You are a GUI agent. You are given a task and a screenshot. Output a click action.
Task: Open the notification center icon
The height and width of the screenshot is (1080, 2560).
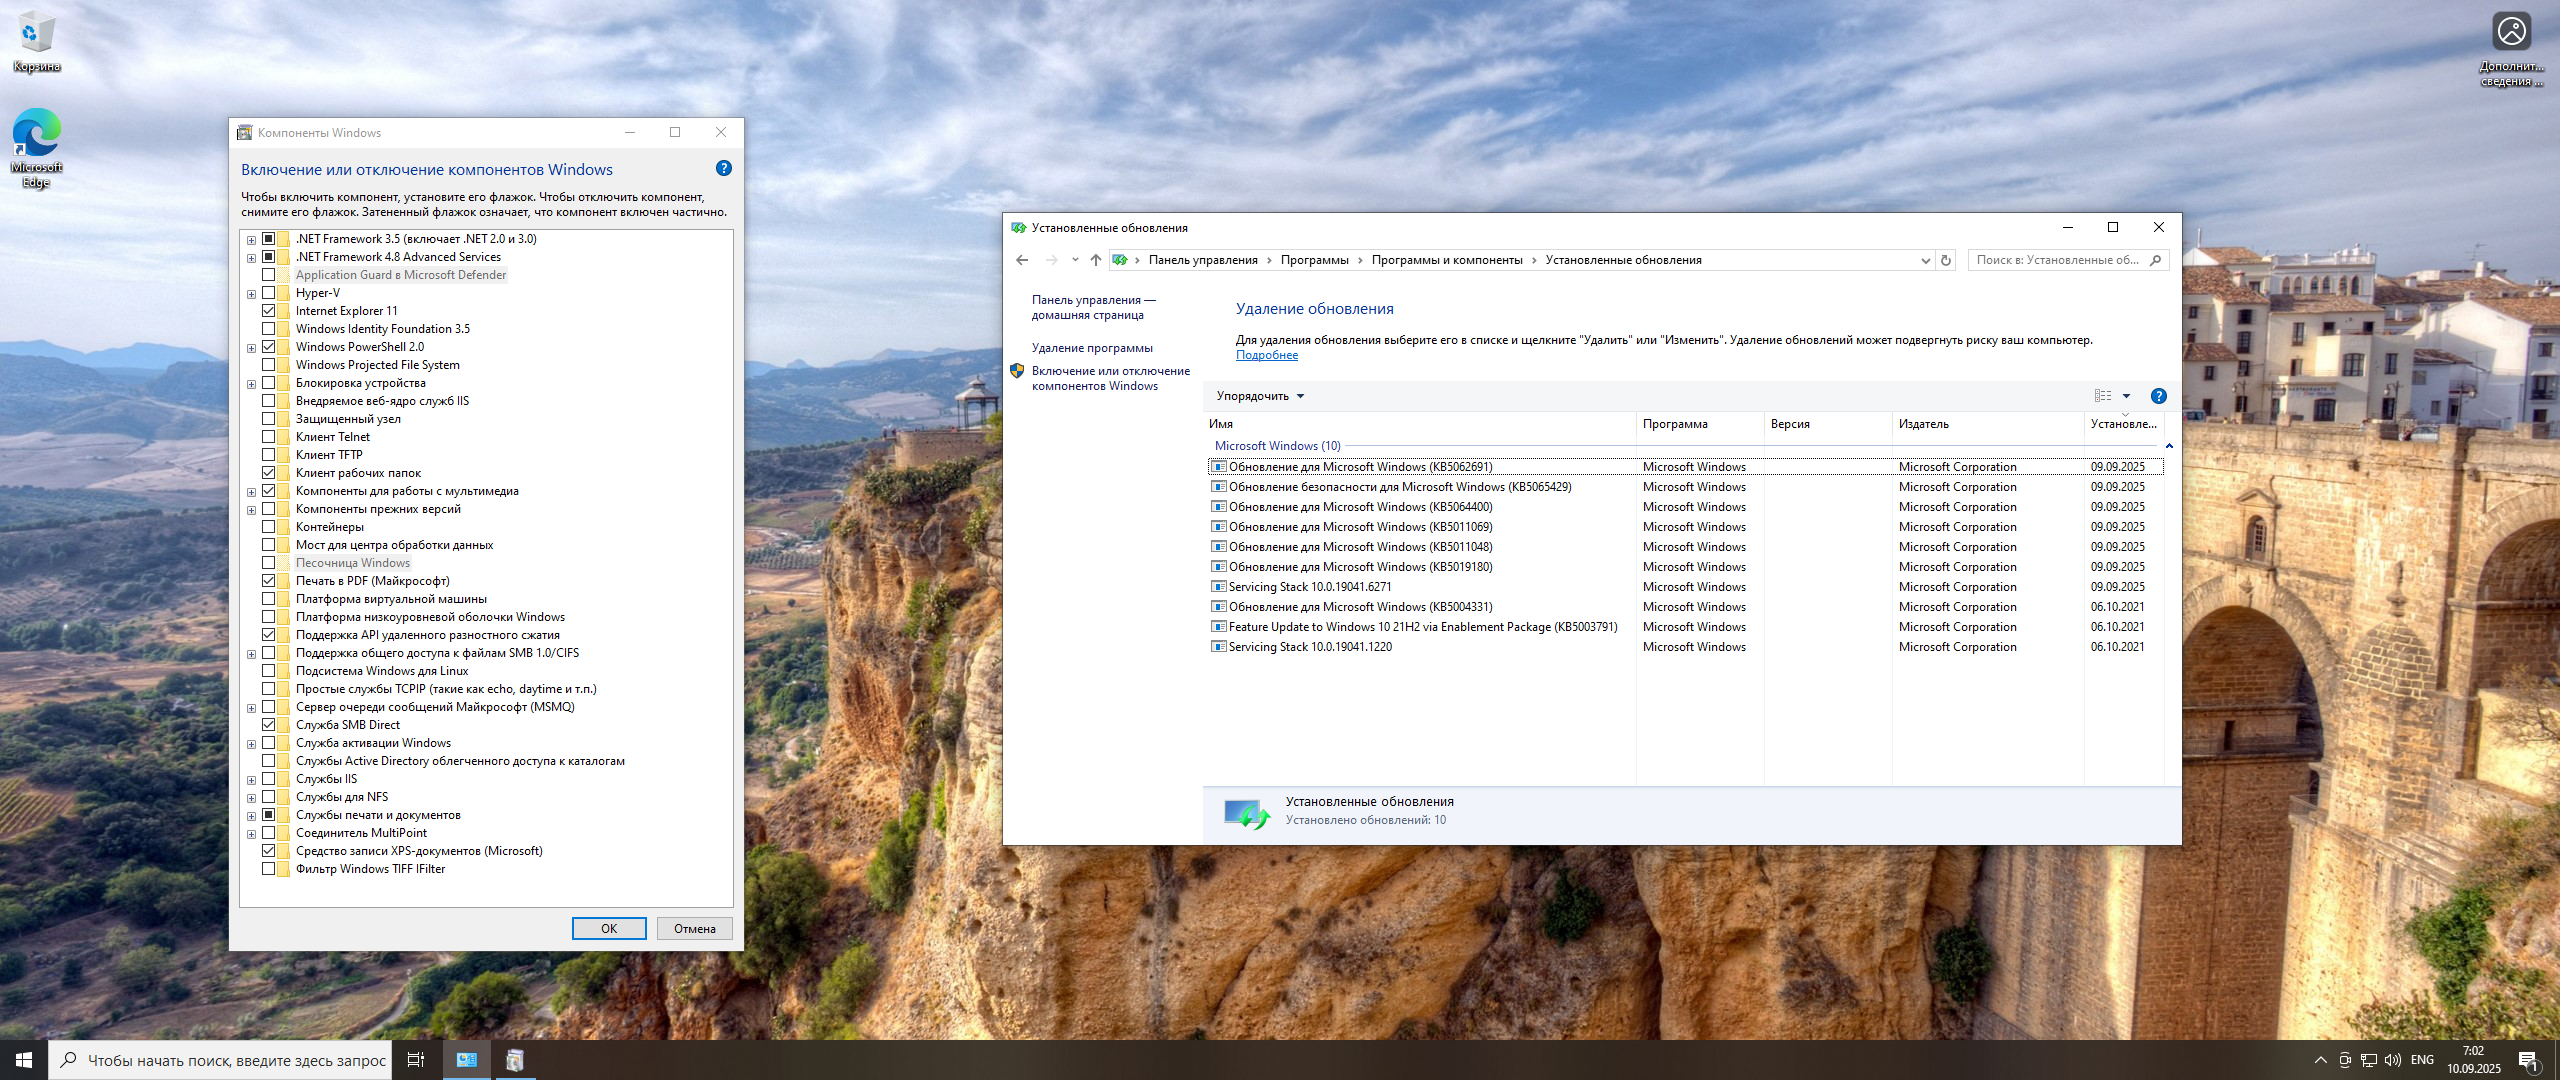coord(2529,1061)
